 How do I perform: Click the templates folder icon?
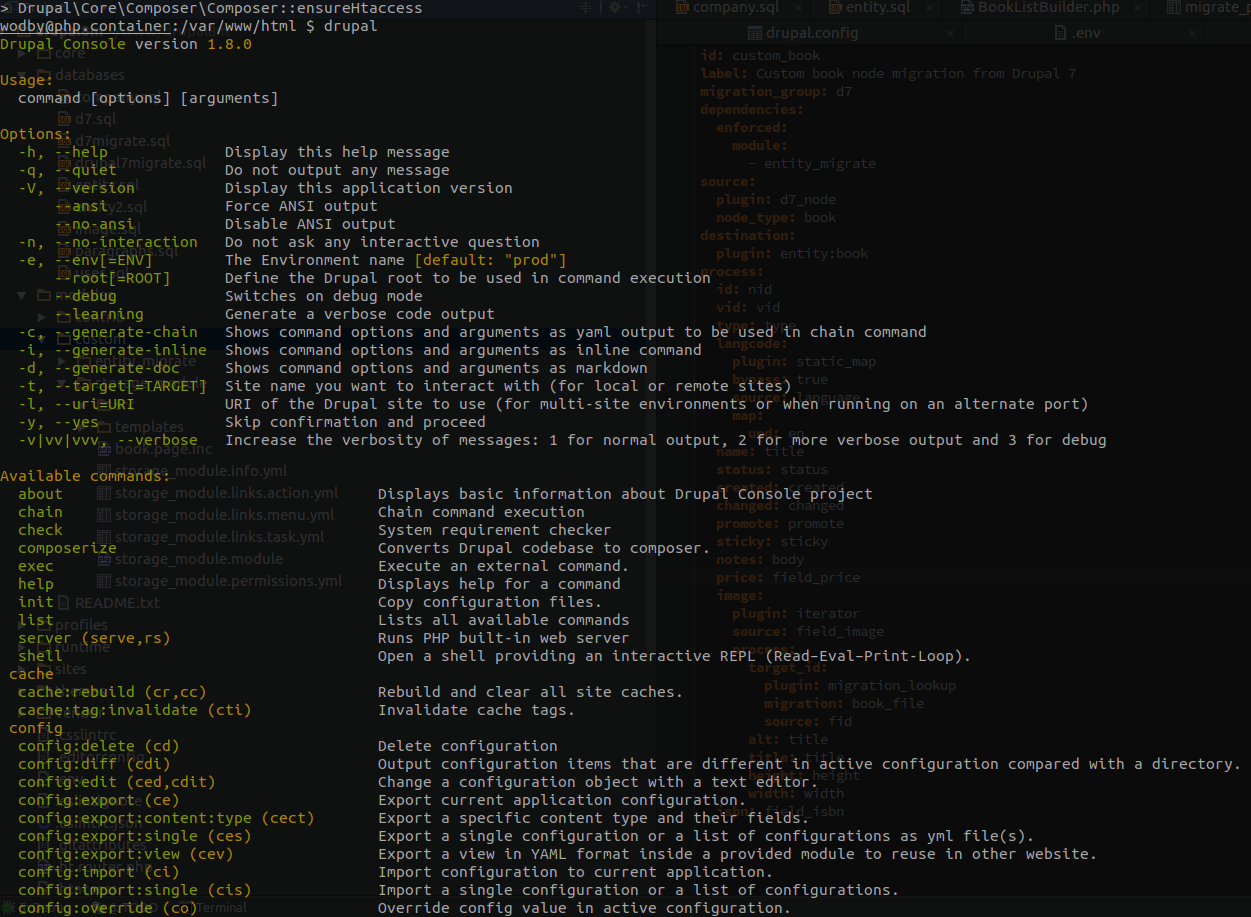click(x=103, y=427)
